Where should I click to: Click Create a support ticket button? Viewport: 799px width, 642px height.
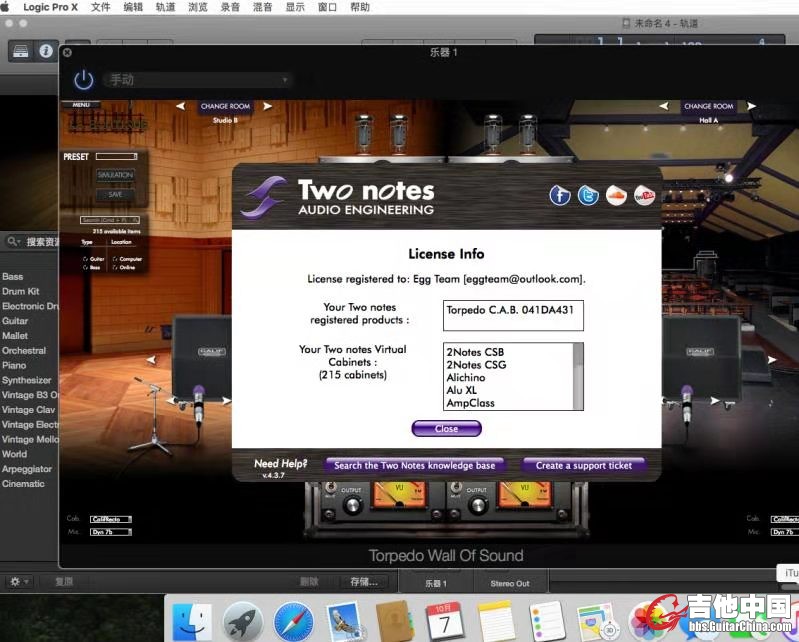click(584, 465)
